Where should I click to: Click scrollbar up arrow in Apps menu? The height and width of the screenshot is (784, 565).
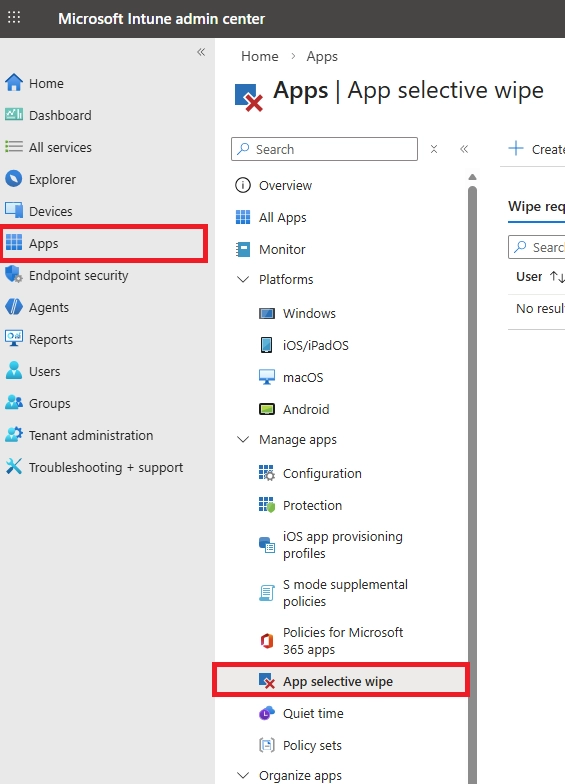pos(472,177)
